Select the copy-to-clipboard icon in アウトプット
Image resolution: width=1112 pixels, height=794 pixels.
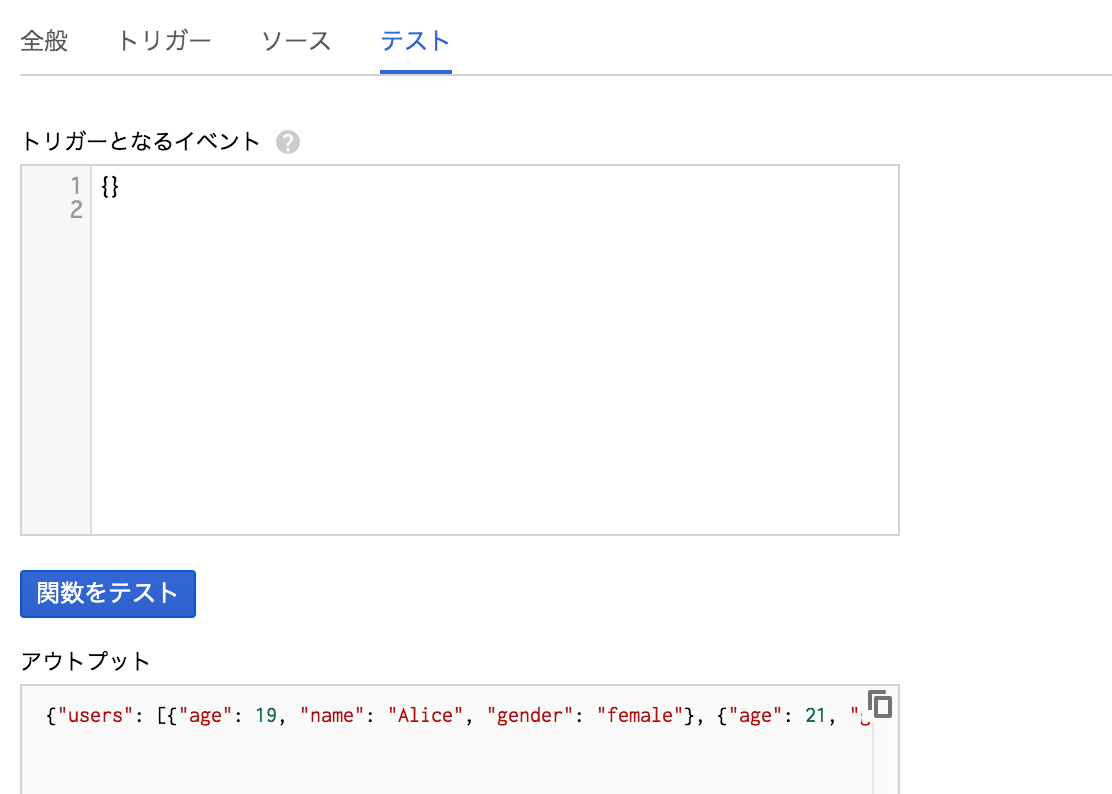click(x=881, y=705)
